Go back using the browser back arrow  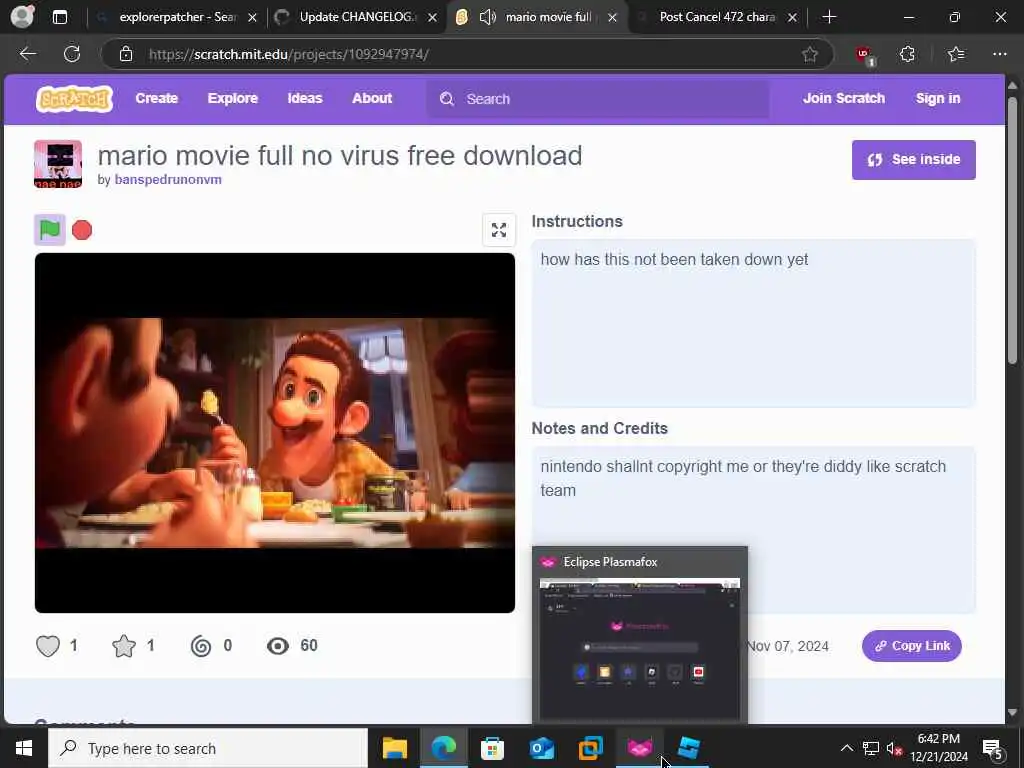click(x=27, y=54)
